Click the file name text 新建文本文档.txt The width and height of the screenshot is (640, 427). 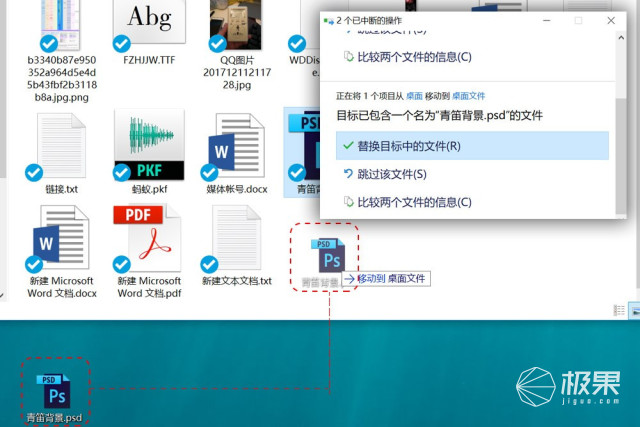[x=237, y=281]
